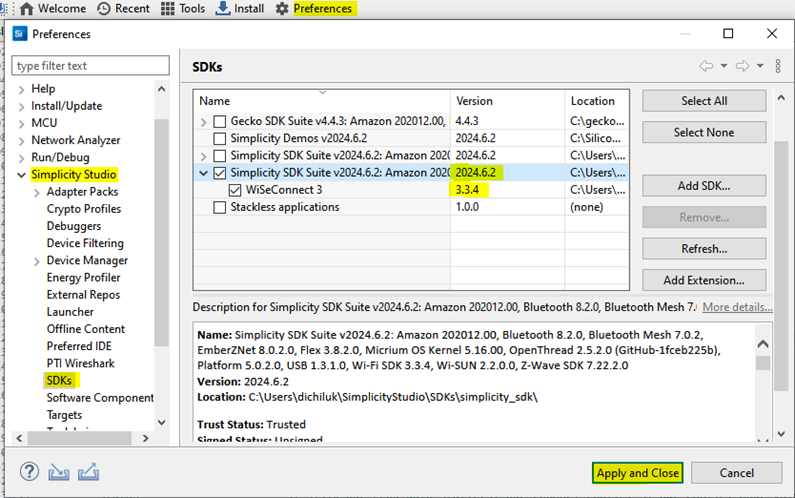Open the help question mark icon
Viewport: 795px width, 498px height.
click(x=29, y=472)
